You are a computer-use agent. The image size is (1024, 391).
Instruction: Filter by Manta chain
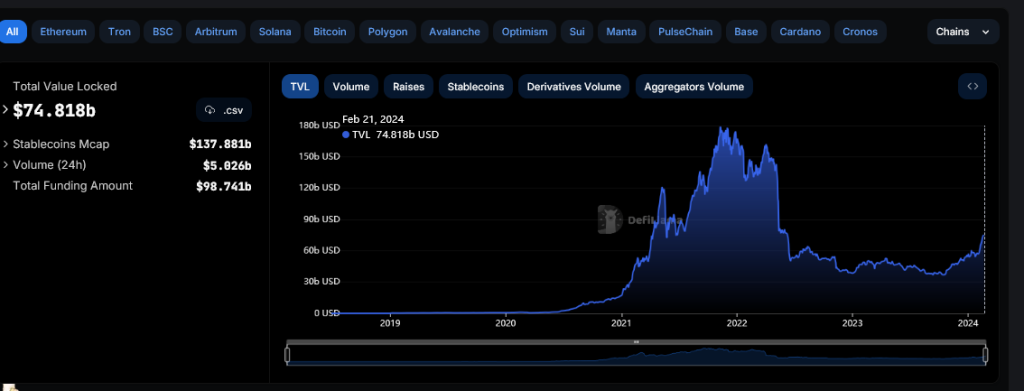pyautogui.click(x=621, y=31)
